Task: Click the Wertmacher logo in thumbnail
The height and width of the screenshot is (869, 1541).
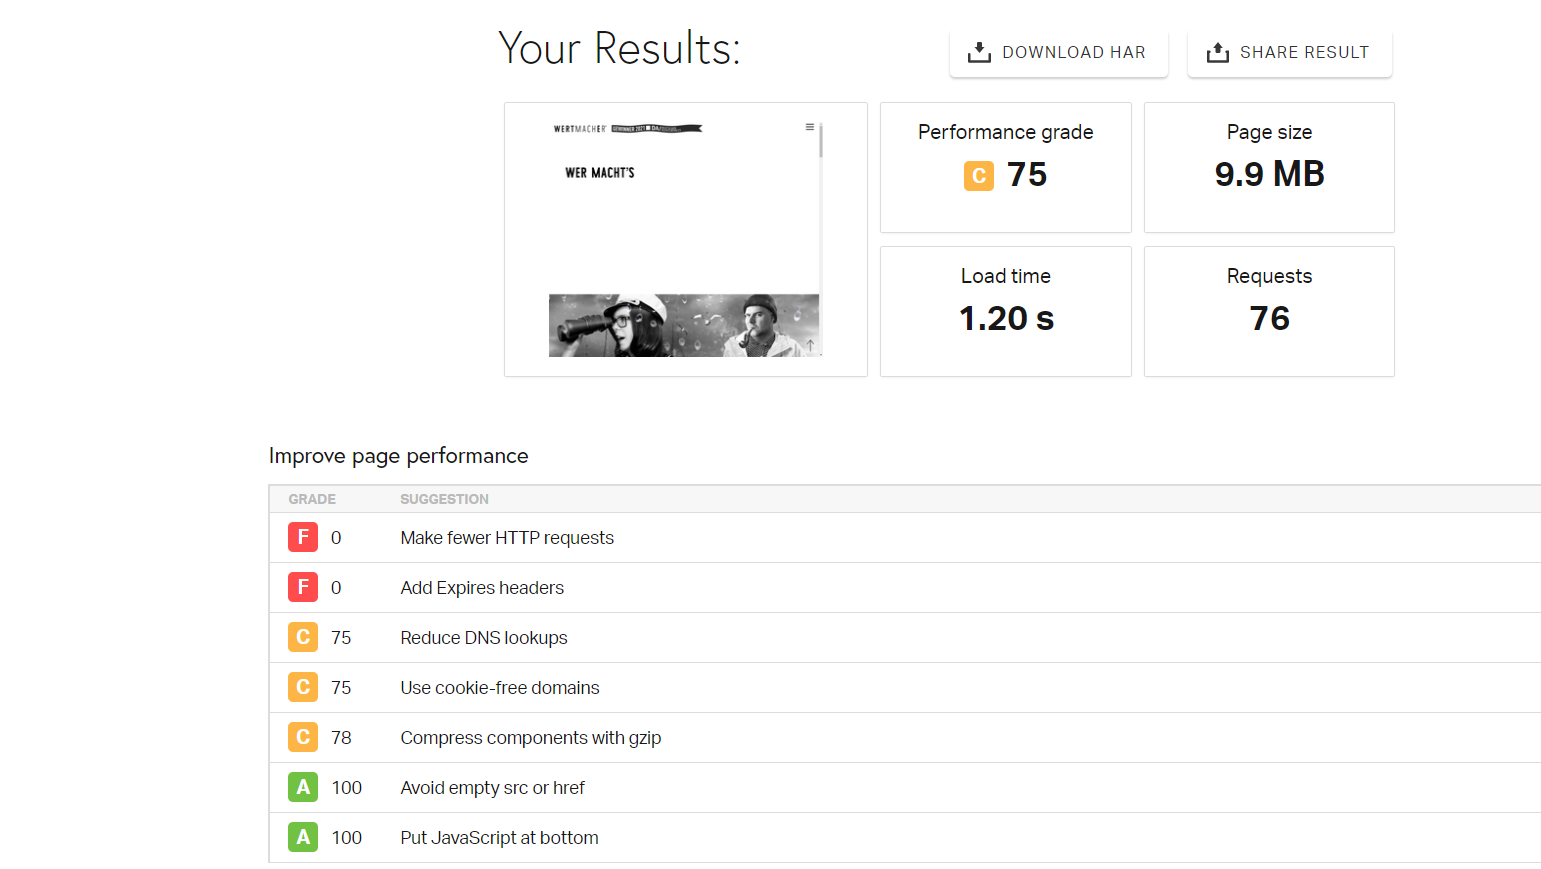Action: coord(580,129)
